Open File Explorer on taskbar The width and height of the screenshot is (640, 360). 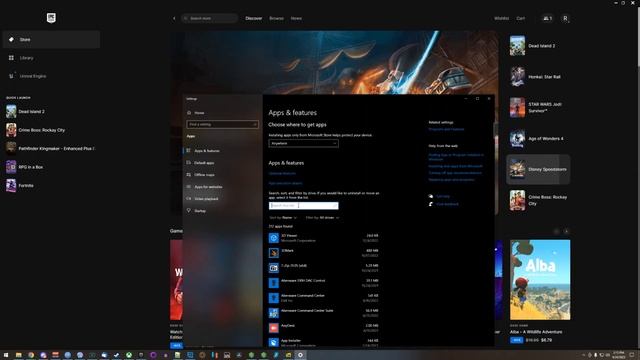[18, 355]
